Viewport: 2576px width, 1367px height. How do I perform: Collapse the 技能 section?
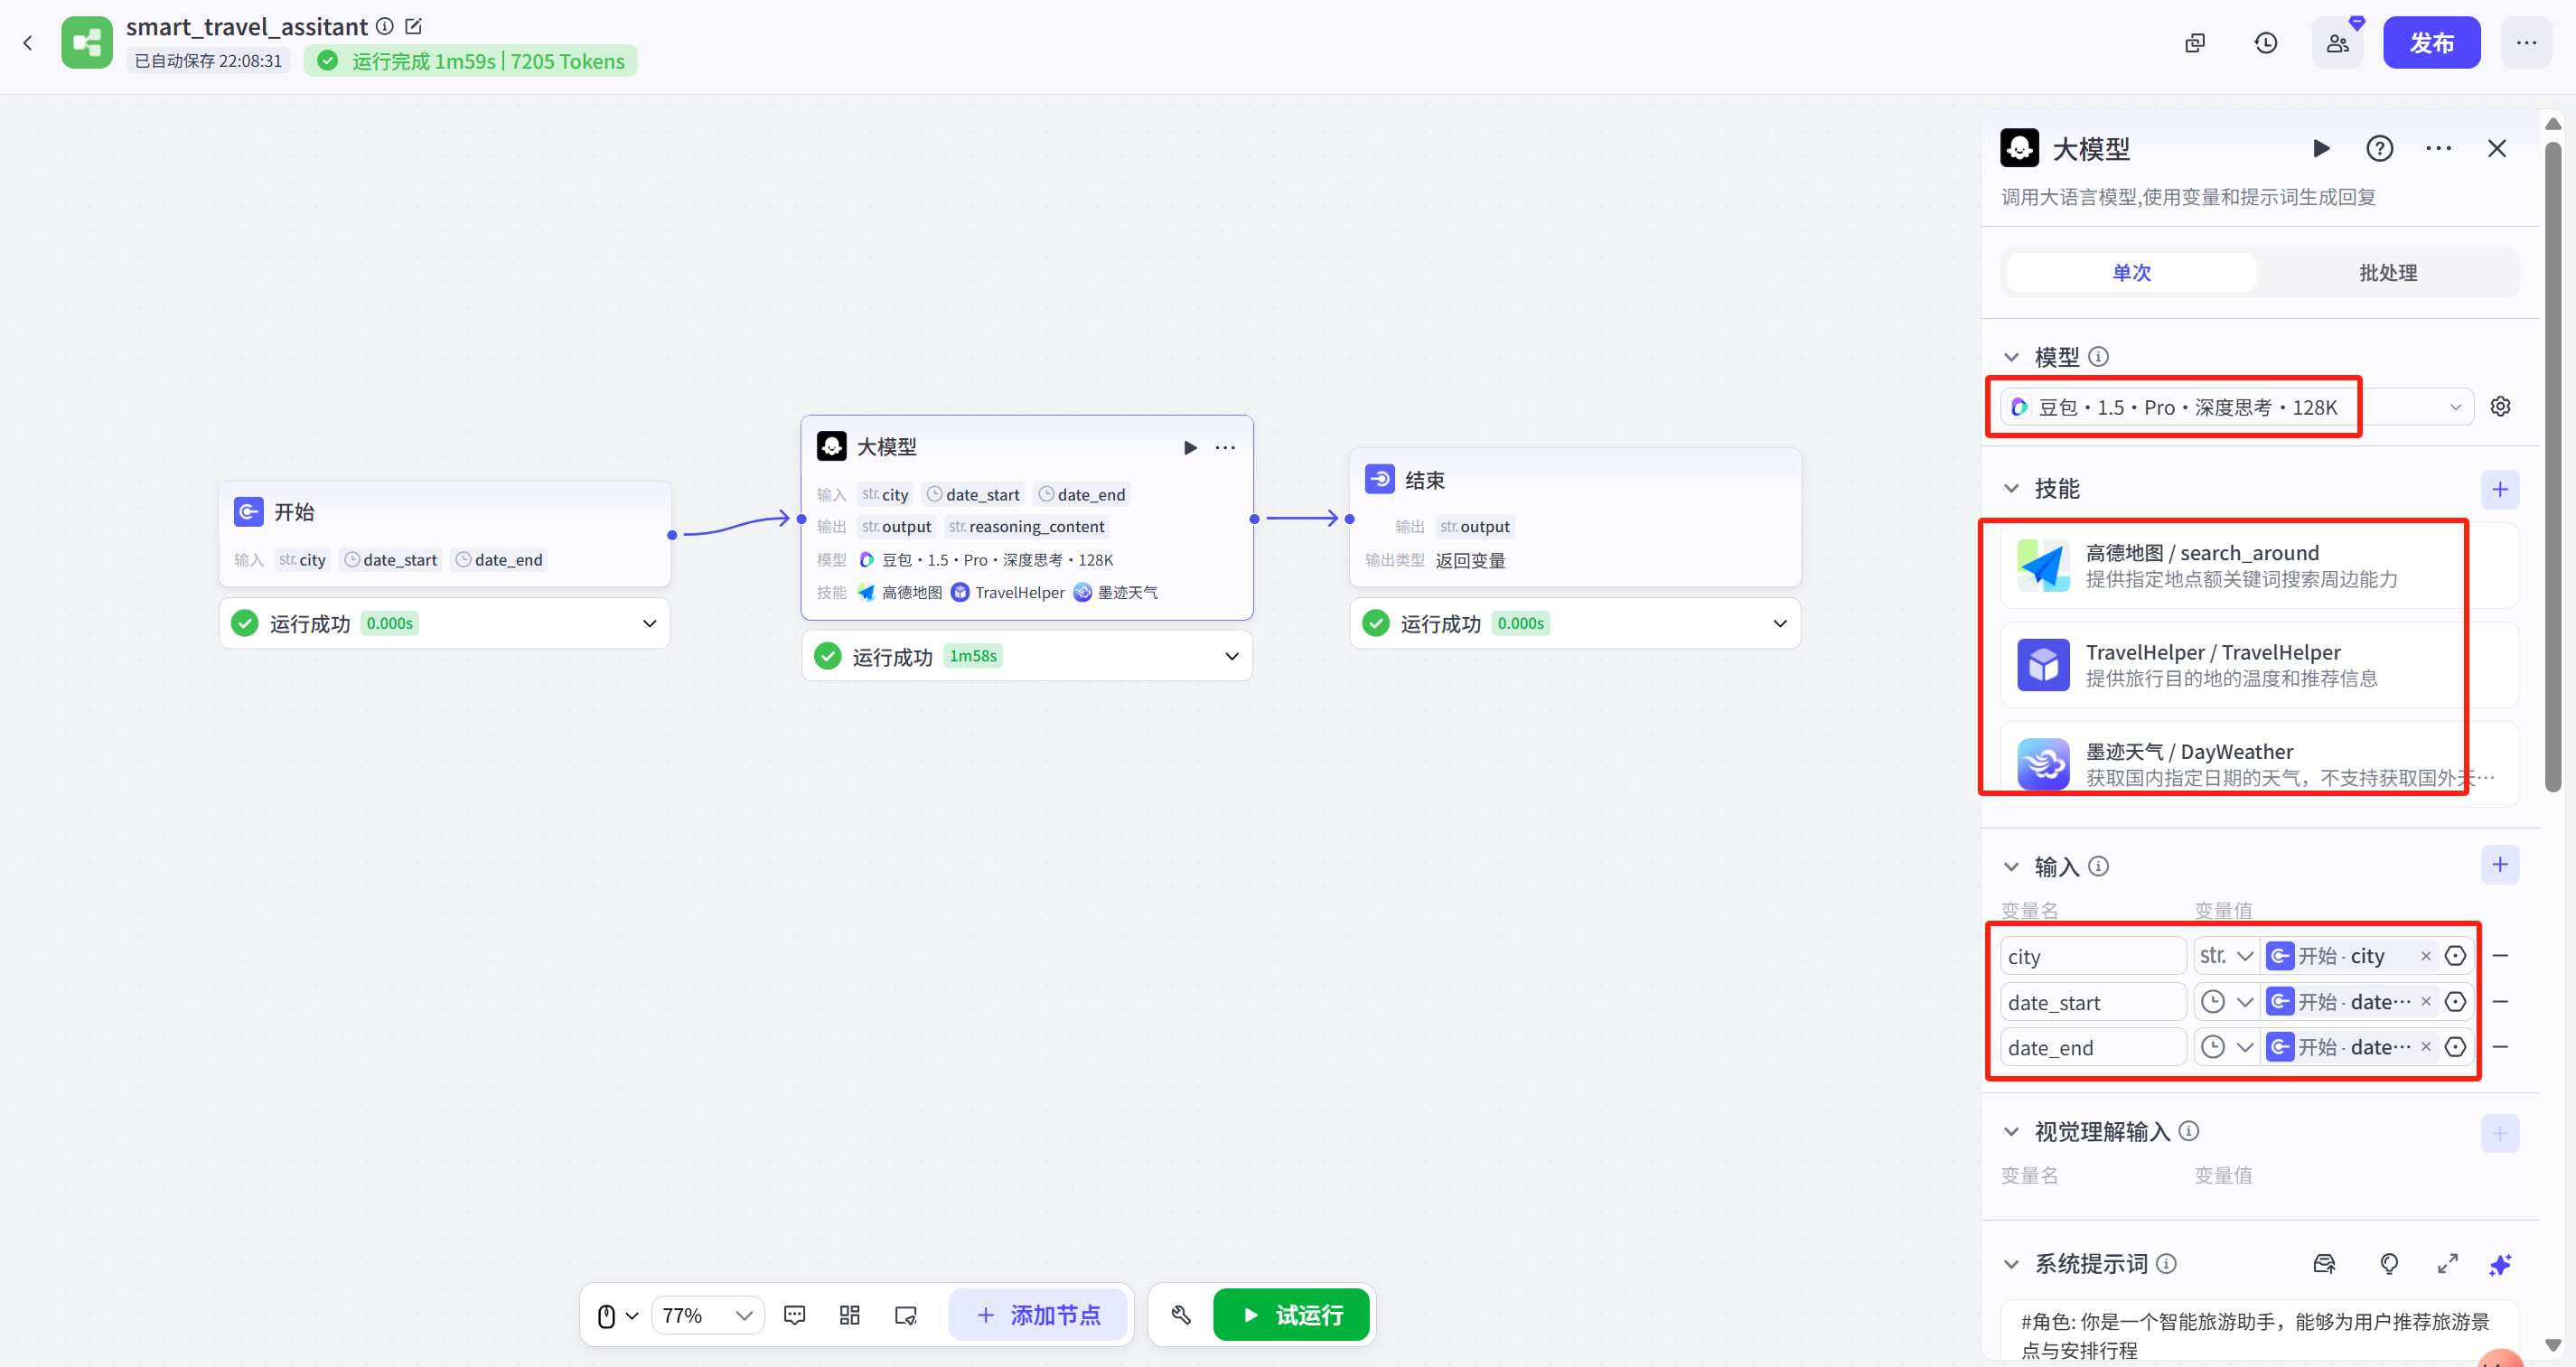pos(2012,489)
